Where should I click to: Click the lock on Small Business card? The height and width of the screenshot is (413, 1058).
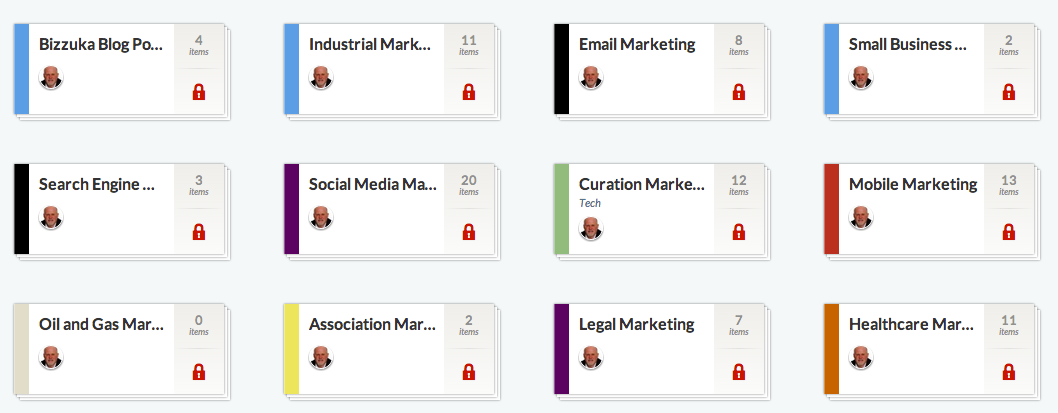1008,92
